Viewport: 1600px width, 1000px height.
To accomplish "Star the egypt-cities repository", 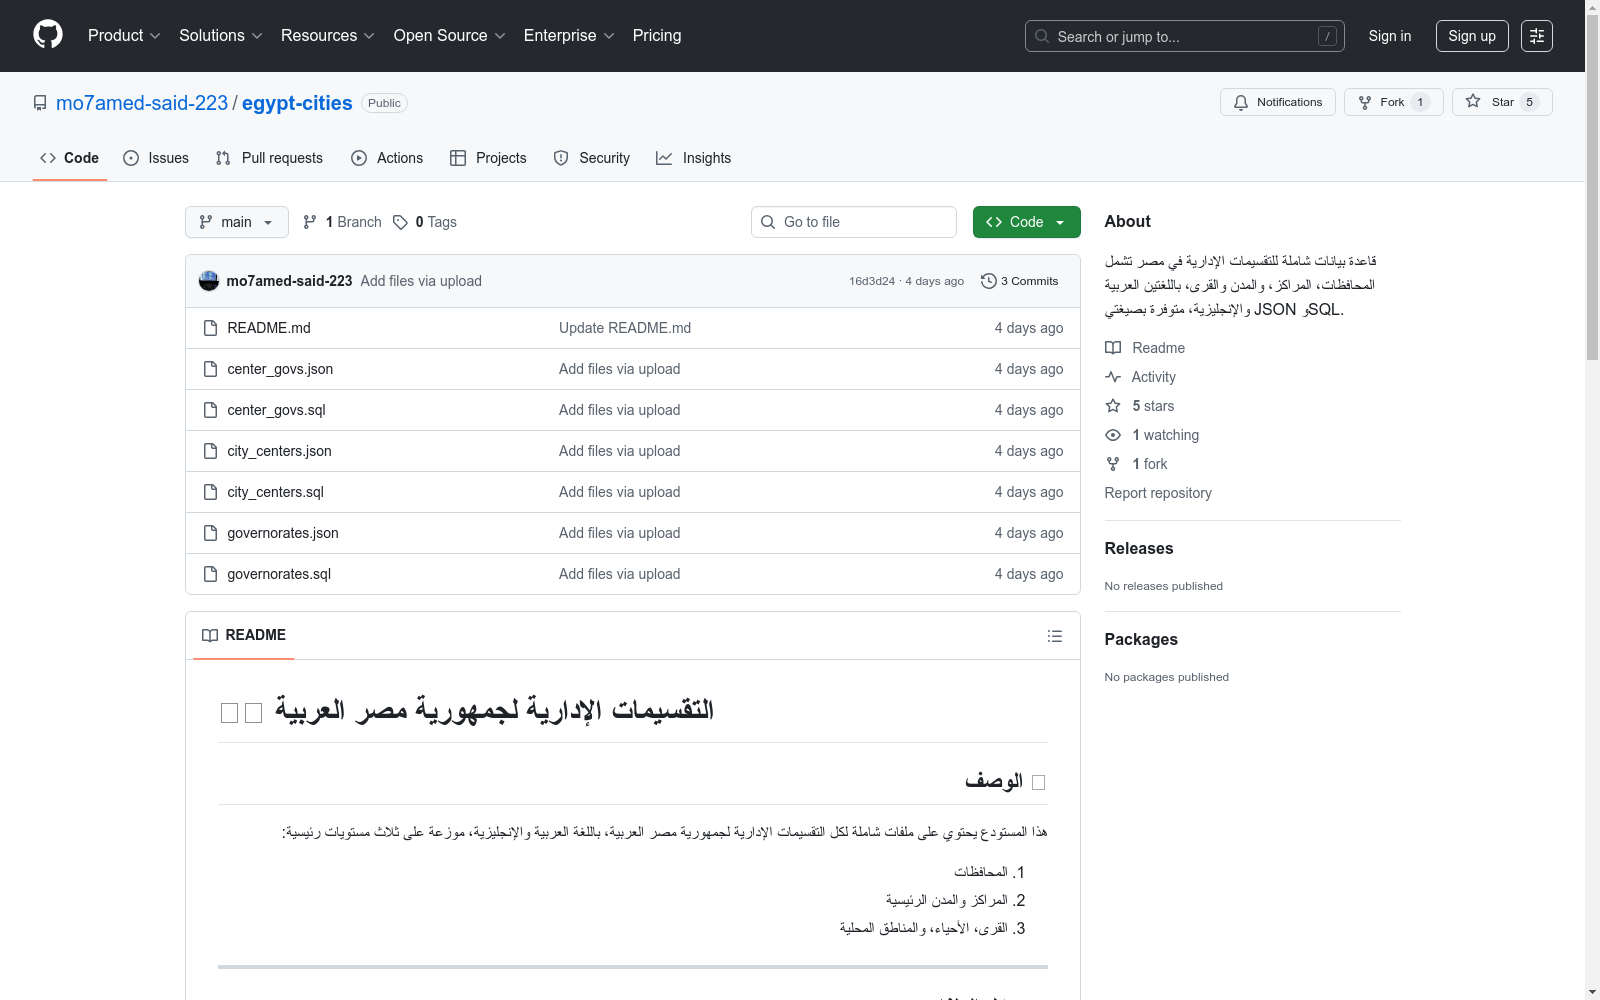I will (x=1501, y=102).
